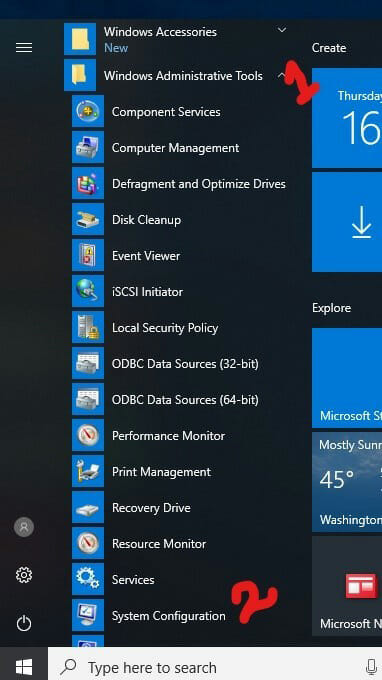Click the search magnifier icon in taskbar
Viewport: 382px width, 680px height.
[69, 667]
